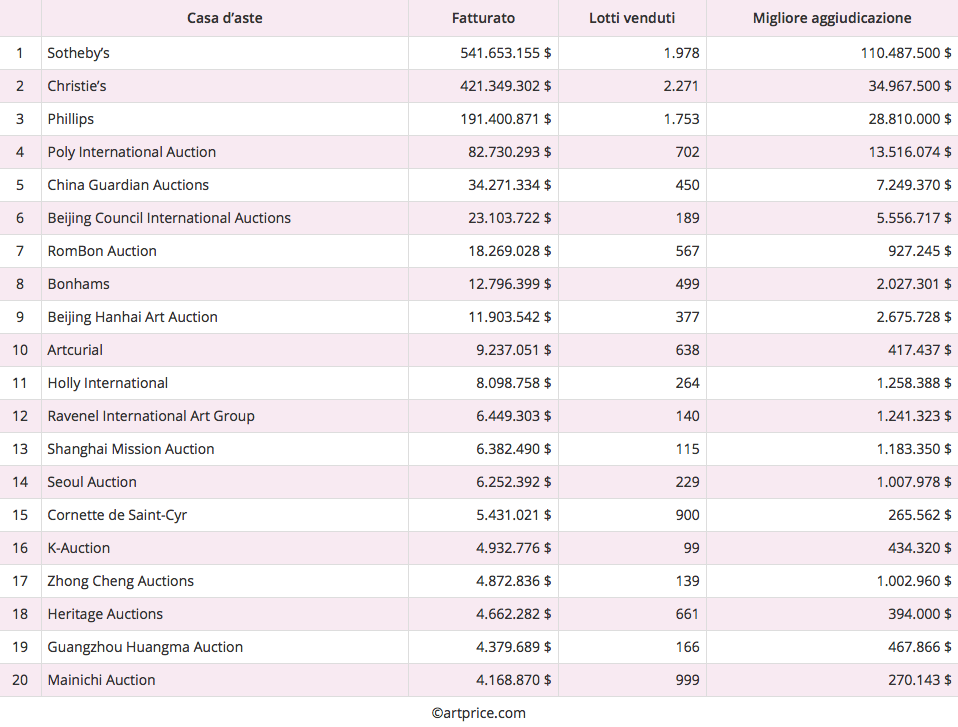958x727 pixels.
Task: Select Beijing Council International Auctions
Action: click(169, 218)
